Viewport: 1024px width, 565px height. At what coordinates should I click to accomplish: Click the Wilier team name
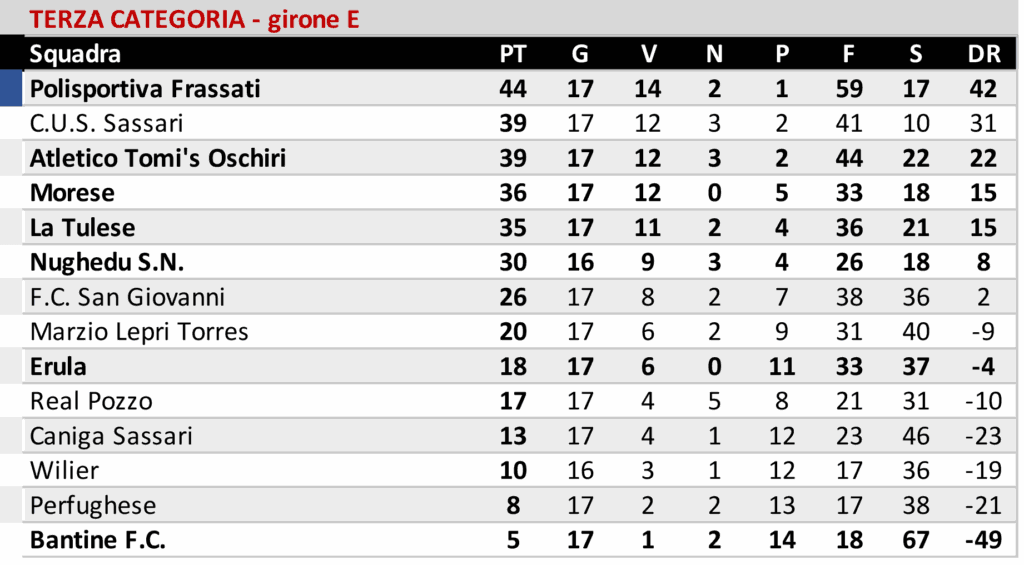pyautogui.click(x=64, y=470)
